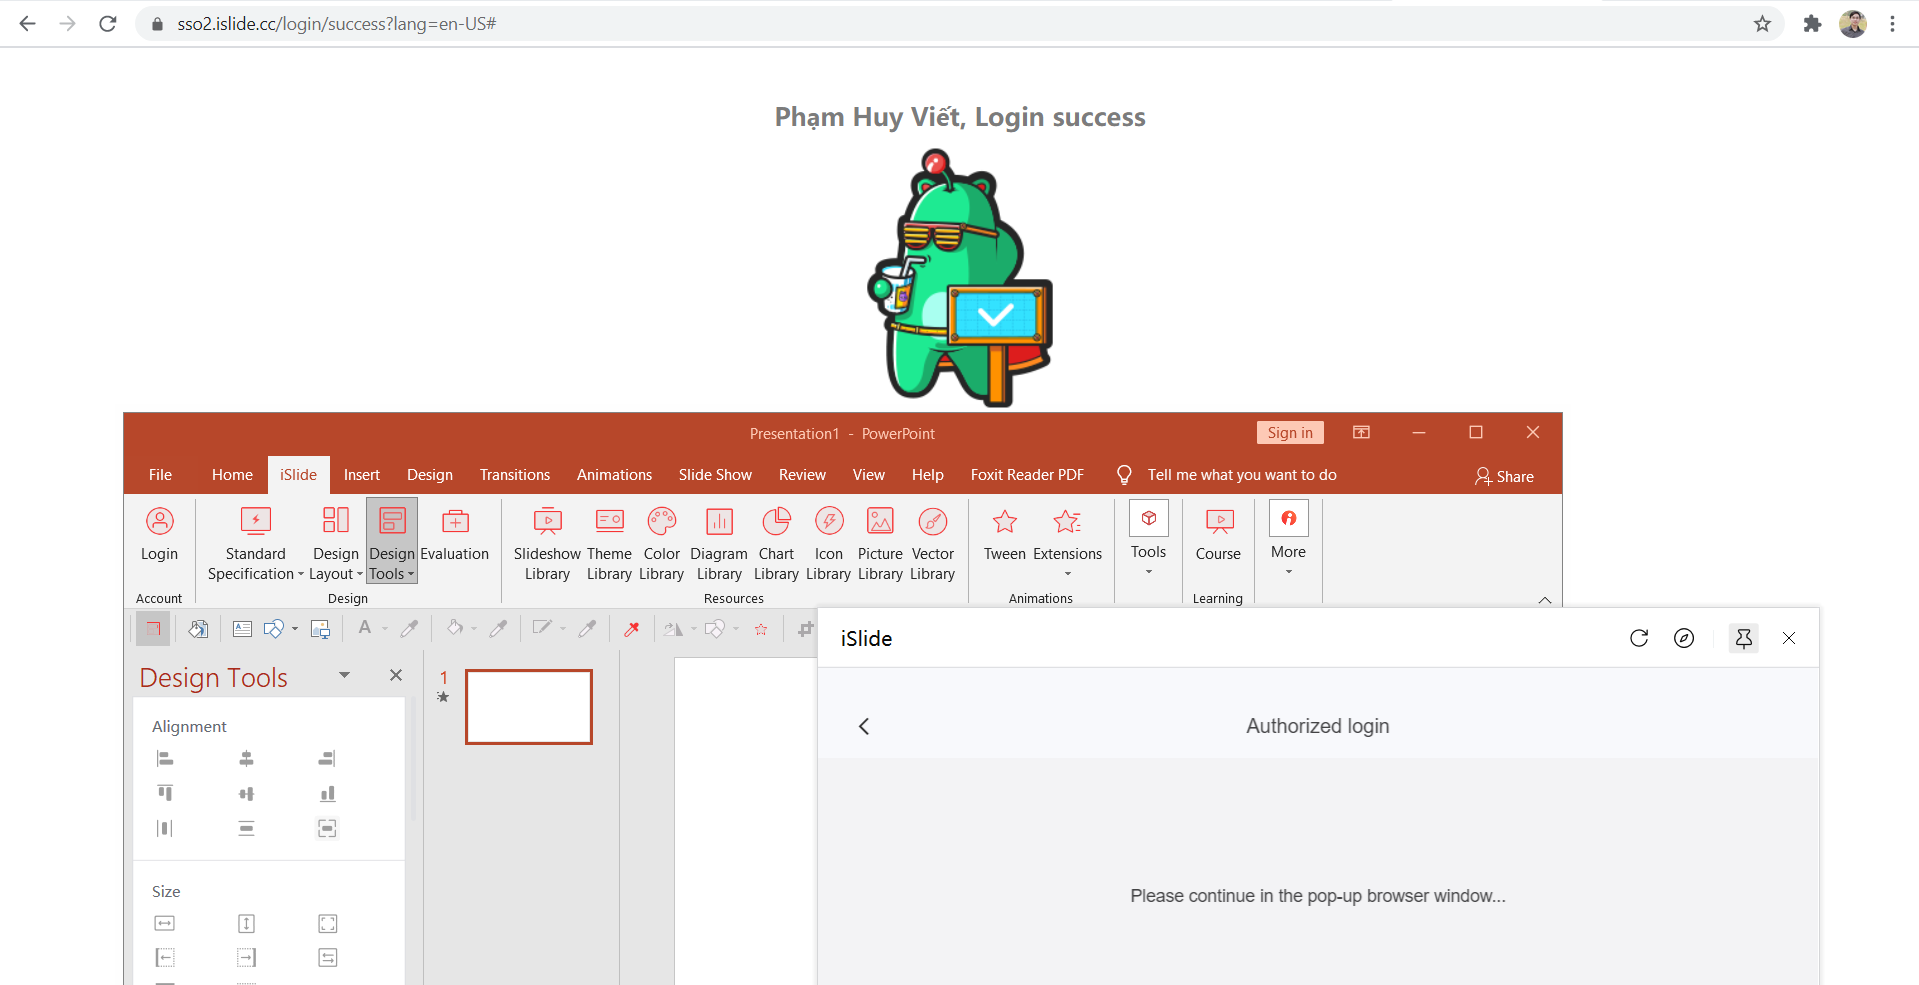
Task: Open the Chrome three-dot menu
Action: point(1892,24)
